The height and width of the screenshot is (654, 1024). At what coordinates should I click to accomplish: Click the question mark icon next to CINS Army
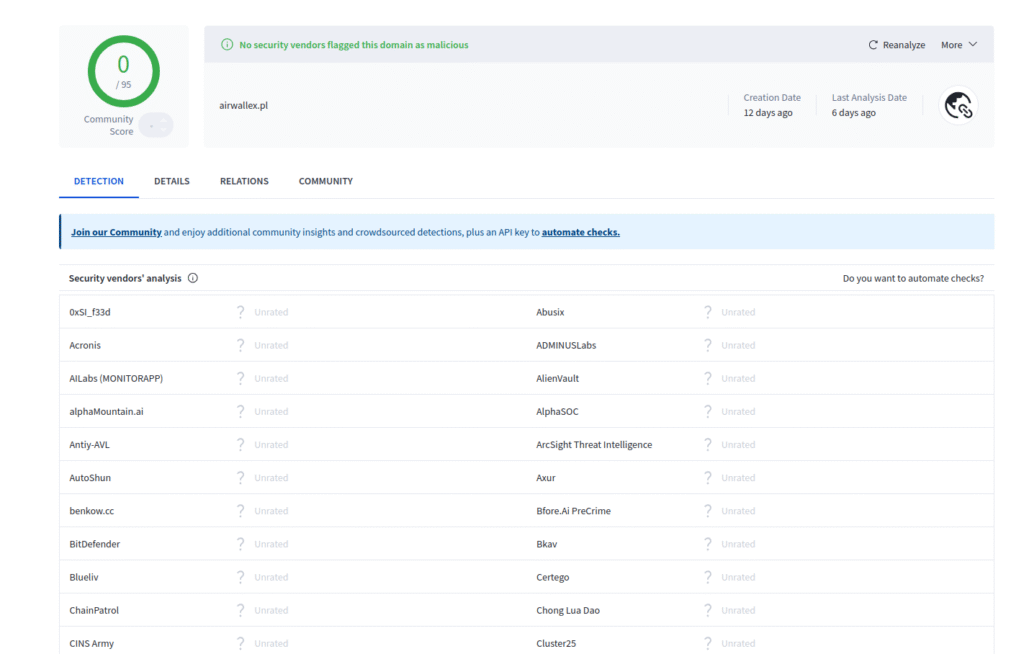coord(240,643)
